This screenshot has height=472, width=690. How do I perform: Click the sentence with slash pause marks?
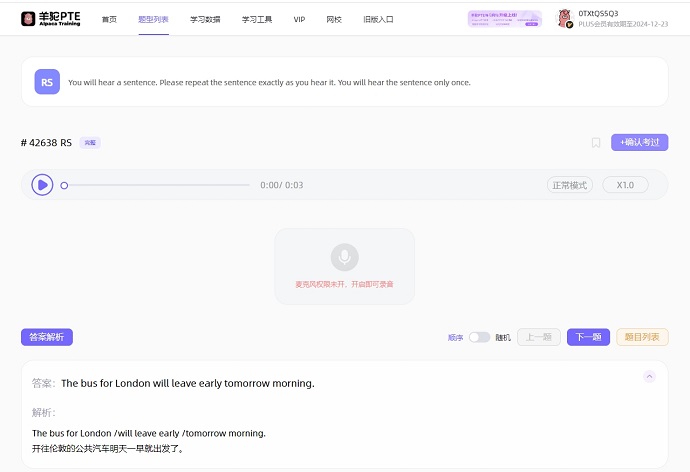click(149, 433)
